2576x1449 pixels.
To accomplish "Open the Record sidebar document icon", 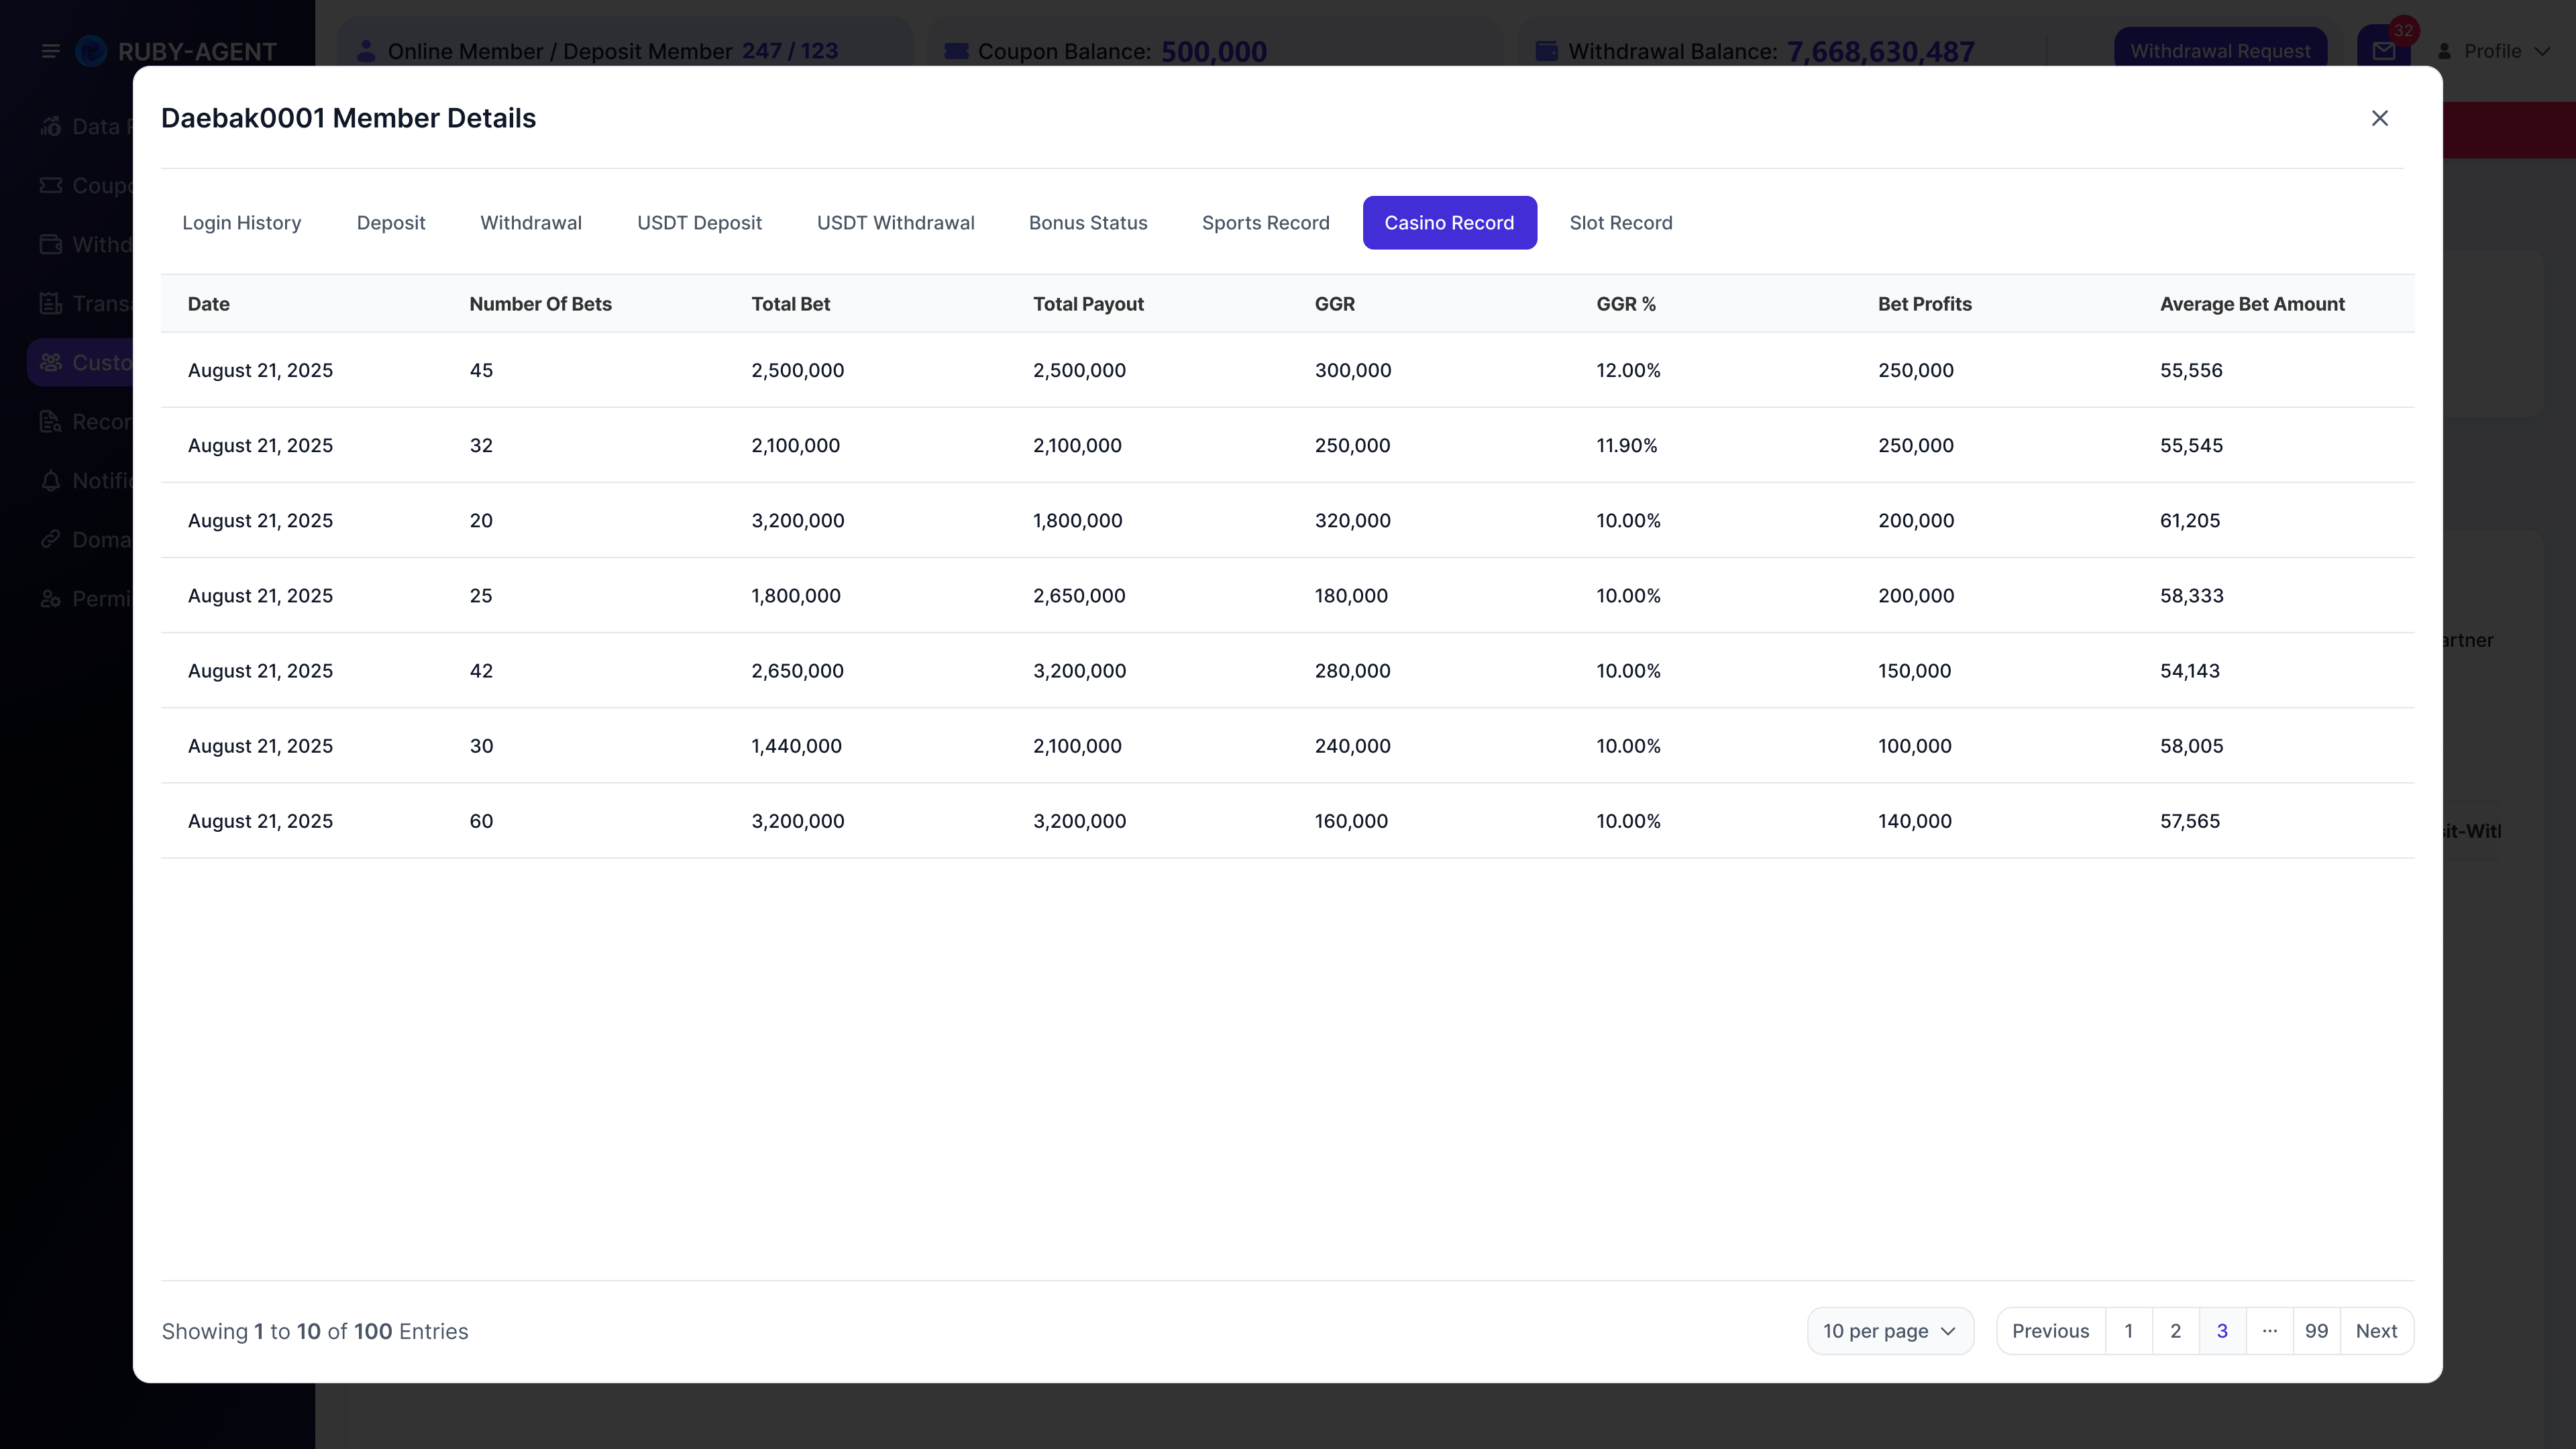I will (51, 422).
